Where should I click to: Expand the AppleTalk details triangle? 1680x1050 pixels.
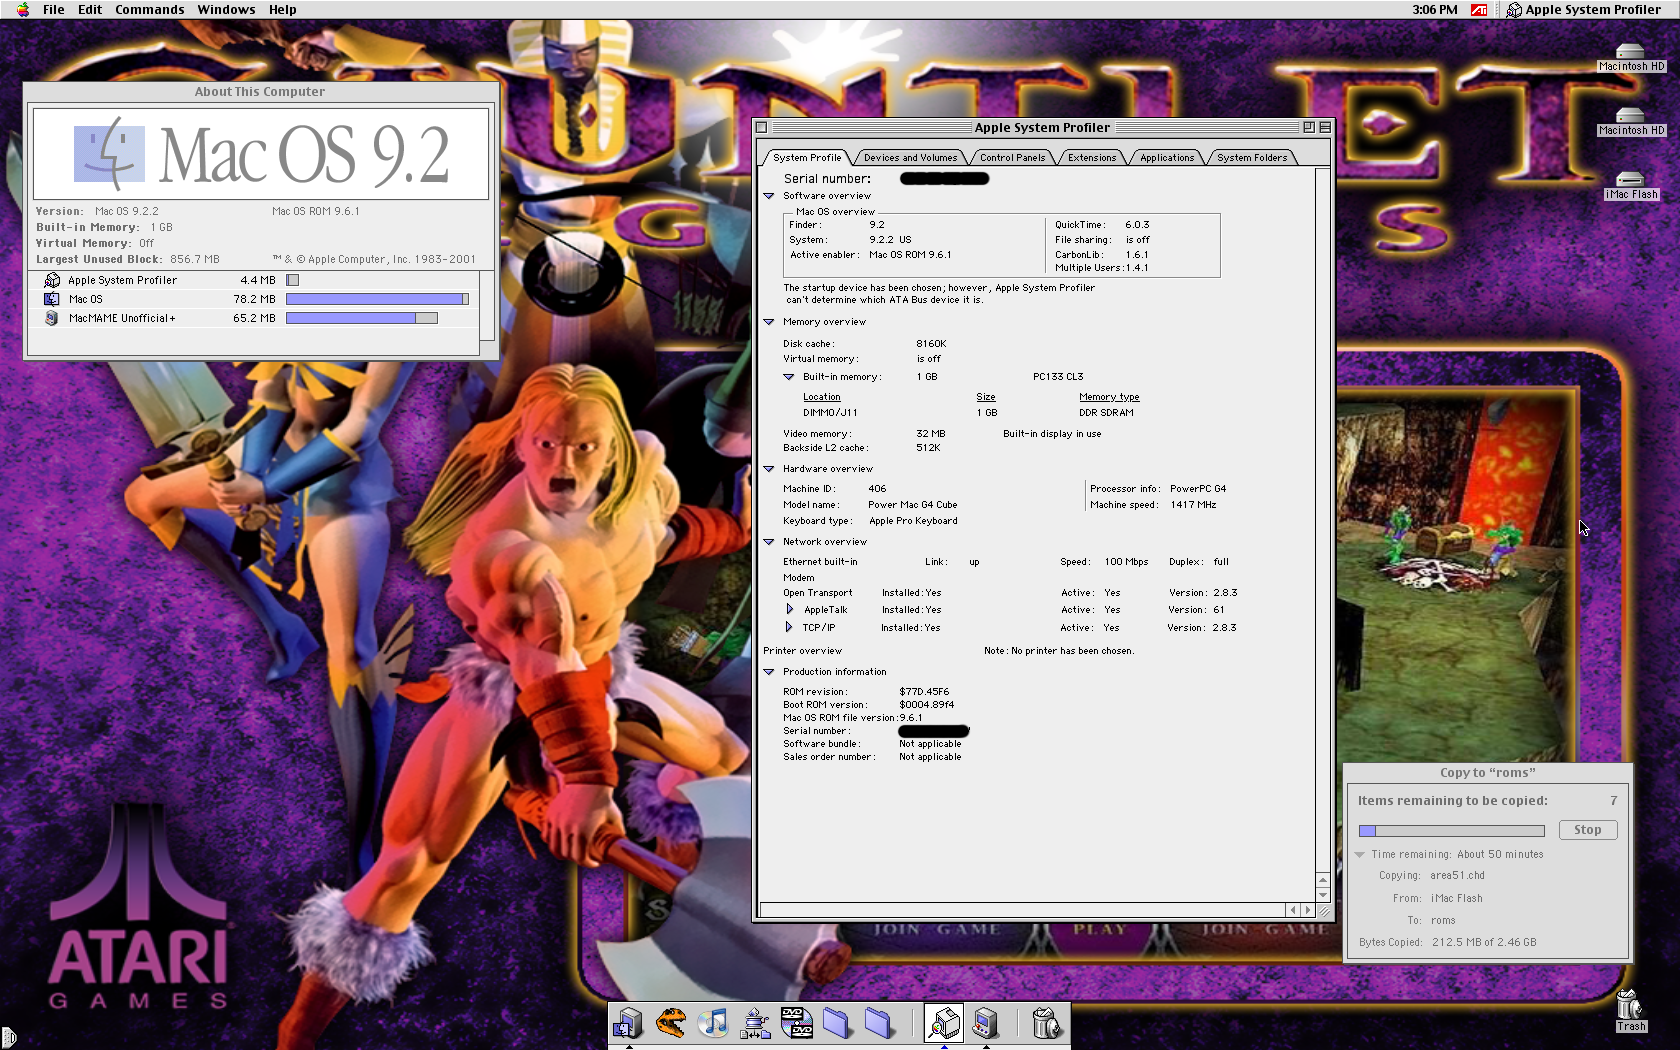pyautogui.click(x=789, y=609)
